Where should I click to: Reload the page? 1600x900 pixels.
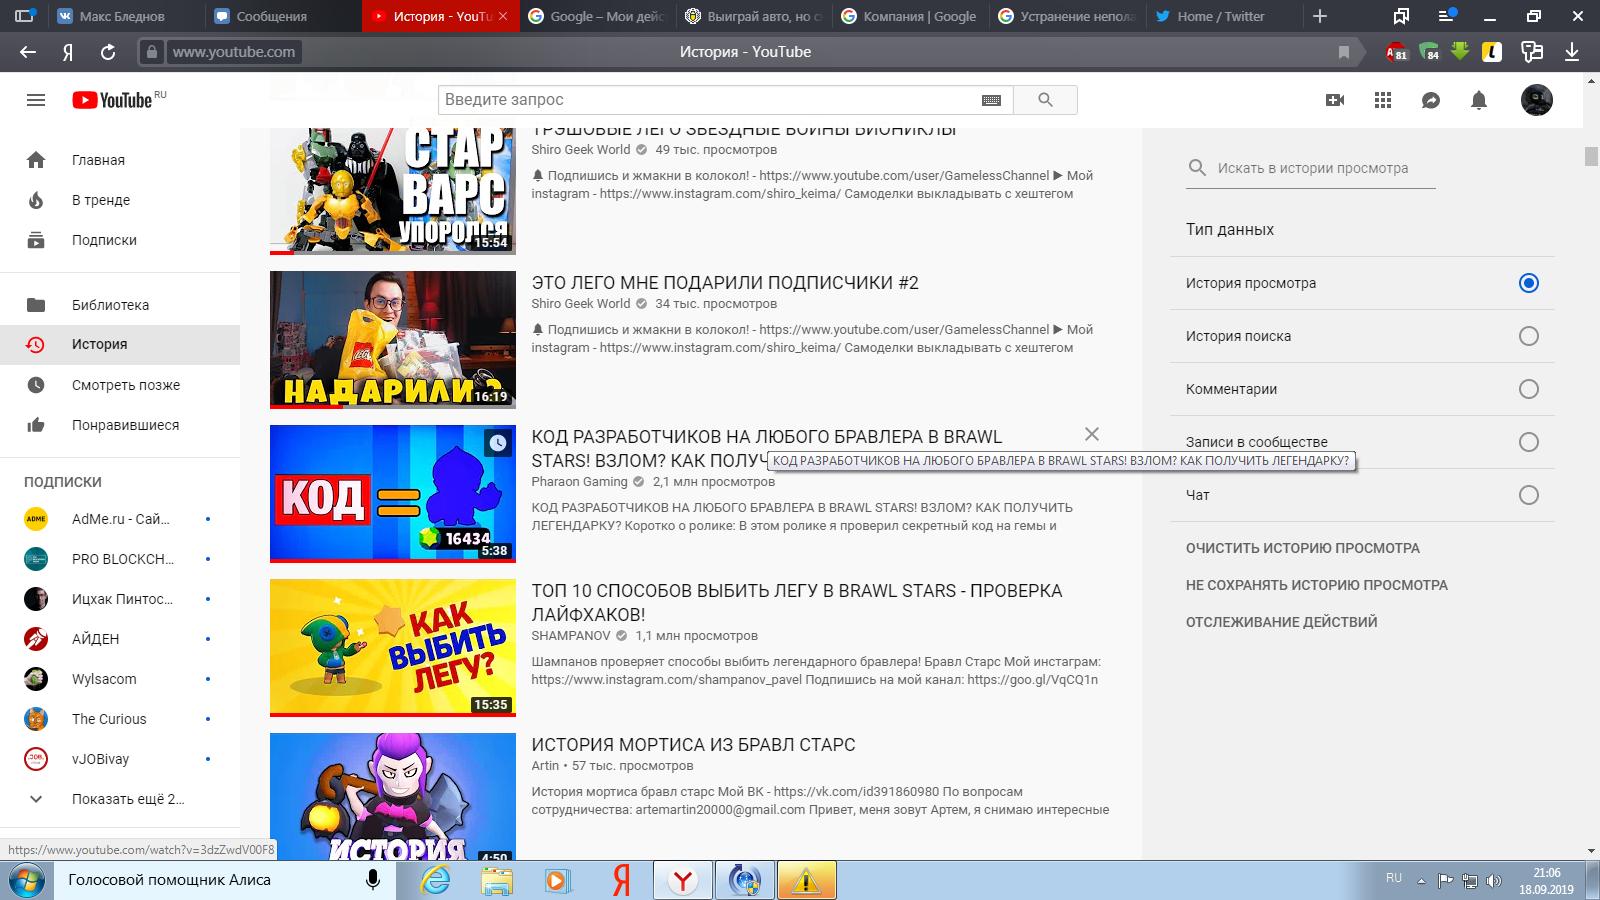tap(108, 52)
